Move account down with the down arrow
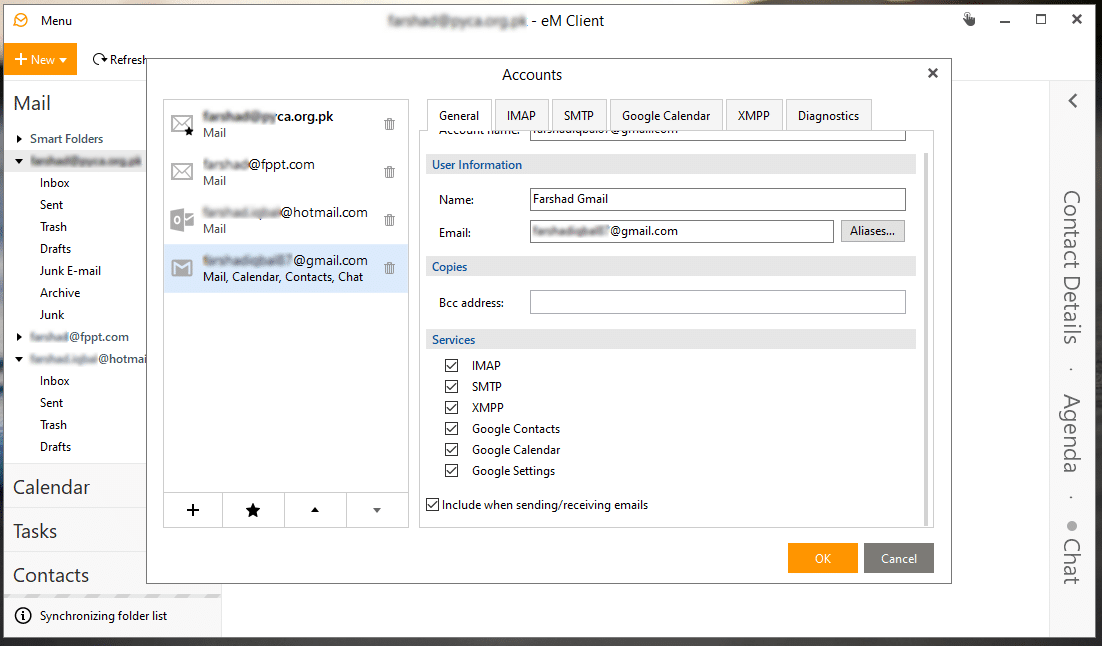 coord(377,510)
